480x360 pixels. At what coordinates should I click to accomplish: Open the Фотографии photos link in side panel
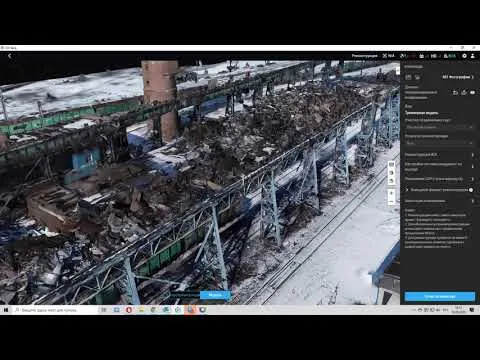tap(458, 77)
